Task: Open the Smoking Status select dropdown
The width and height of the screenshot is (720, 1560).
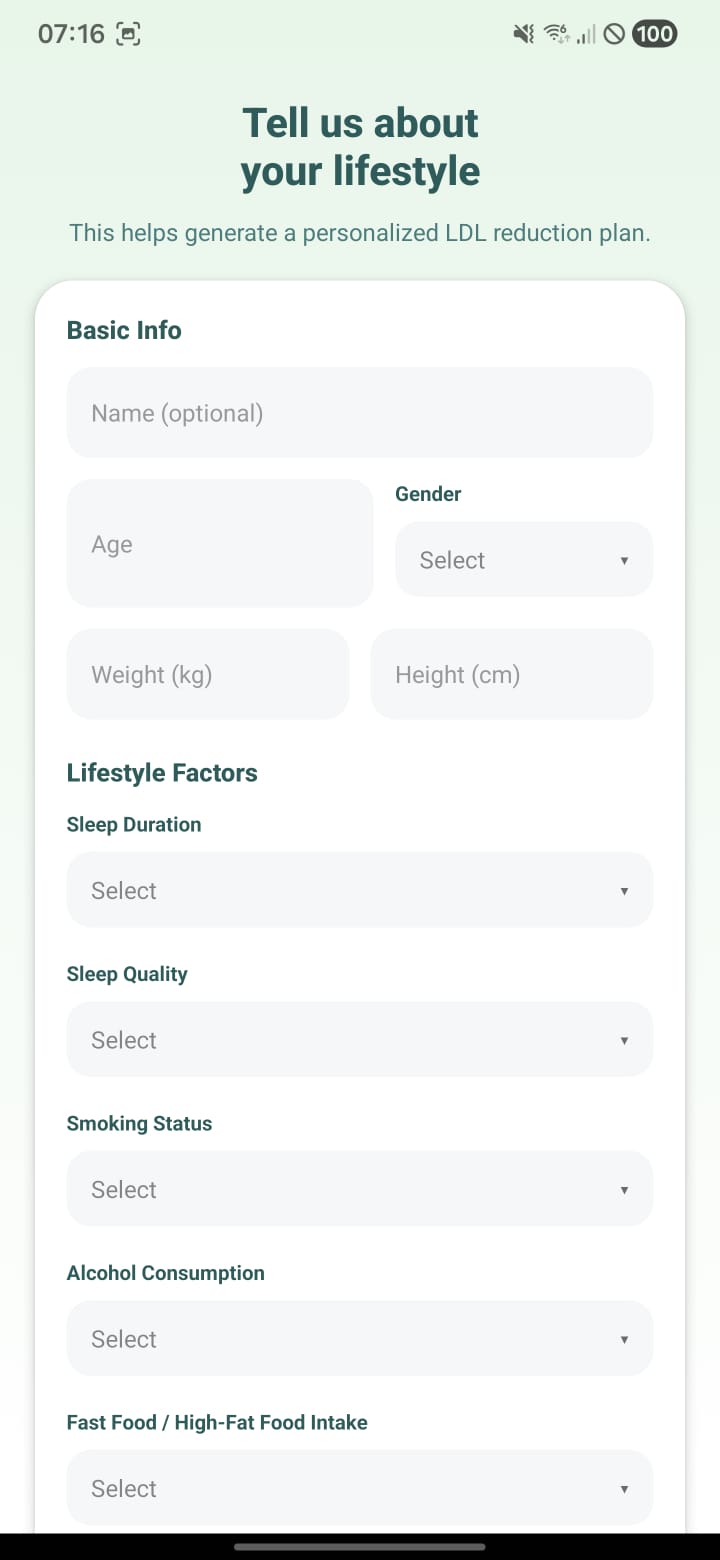Action: (x=360, y=1188)
